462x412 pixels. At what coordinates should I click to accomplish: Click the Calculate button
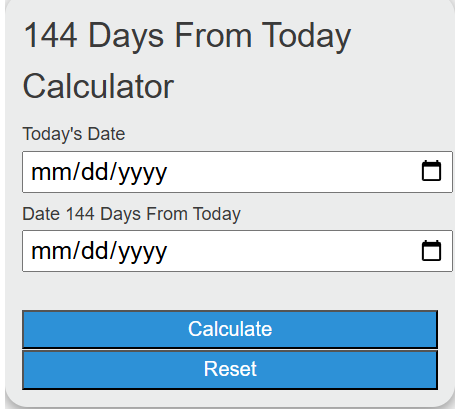tap(230, 329)
